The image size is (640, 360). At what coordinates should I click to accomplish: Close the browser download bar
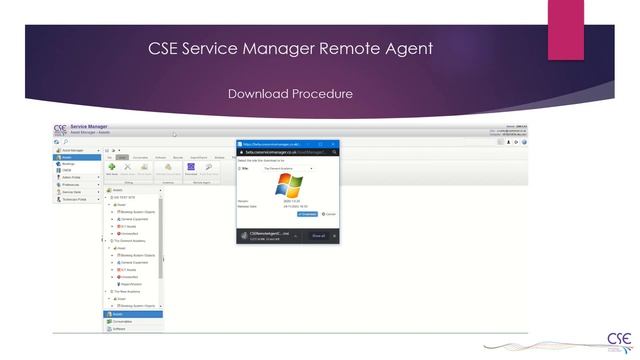tap(334, 236)
